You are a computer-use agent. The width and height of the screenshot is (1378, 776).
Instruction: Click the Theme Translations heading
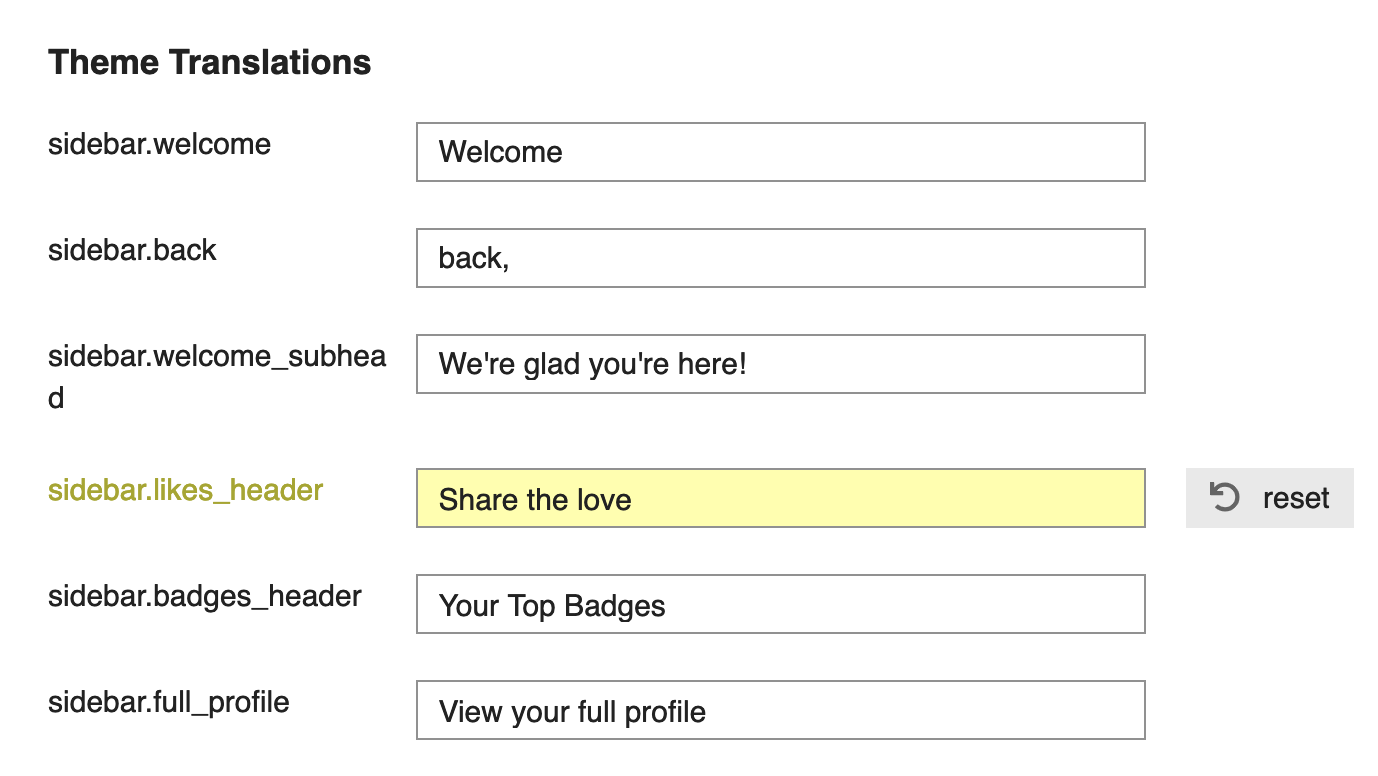point(210,62)
